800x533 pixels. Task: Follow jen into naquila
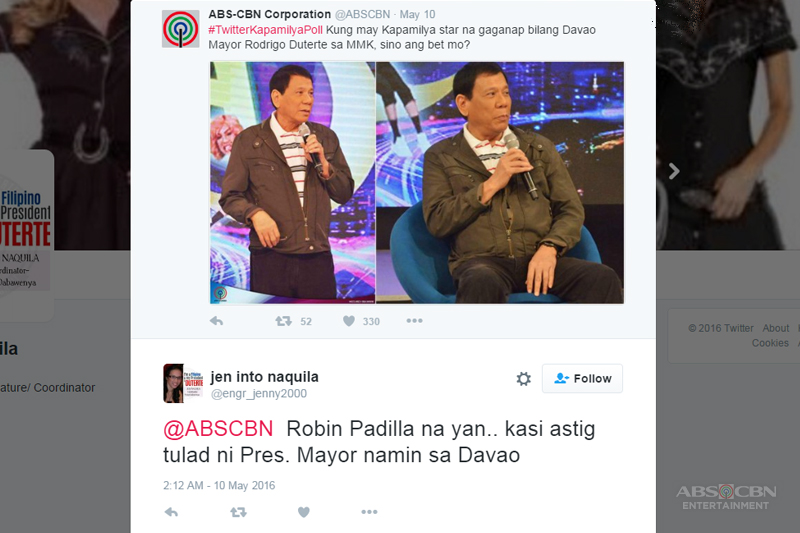pyautogui.click(x=582, y=378)
